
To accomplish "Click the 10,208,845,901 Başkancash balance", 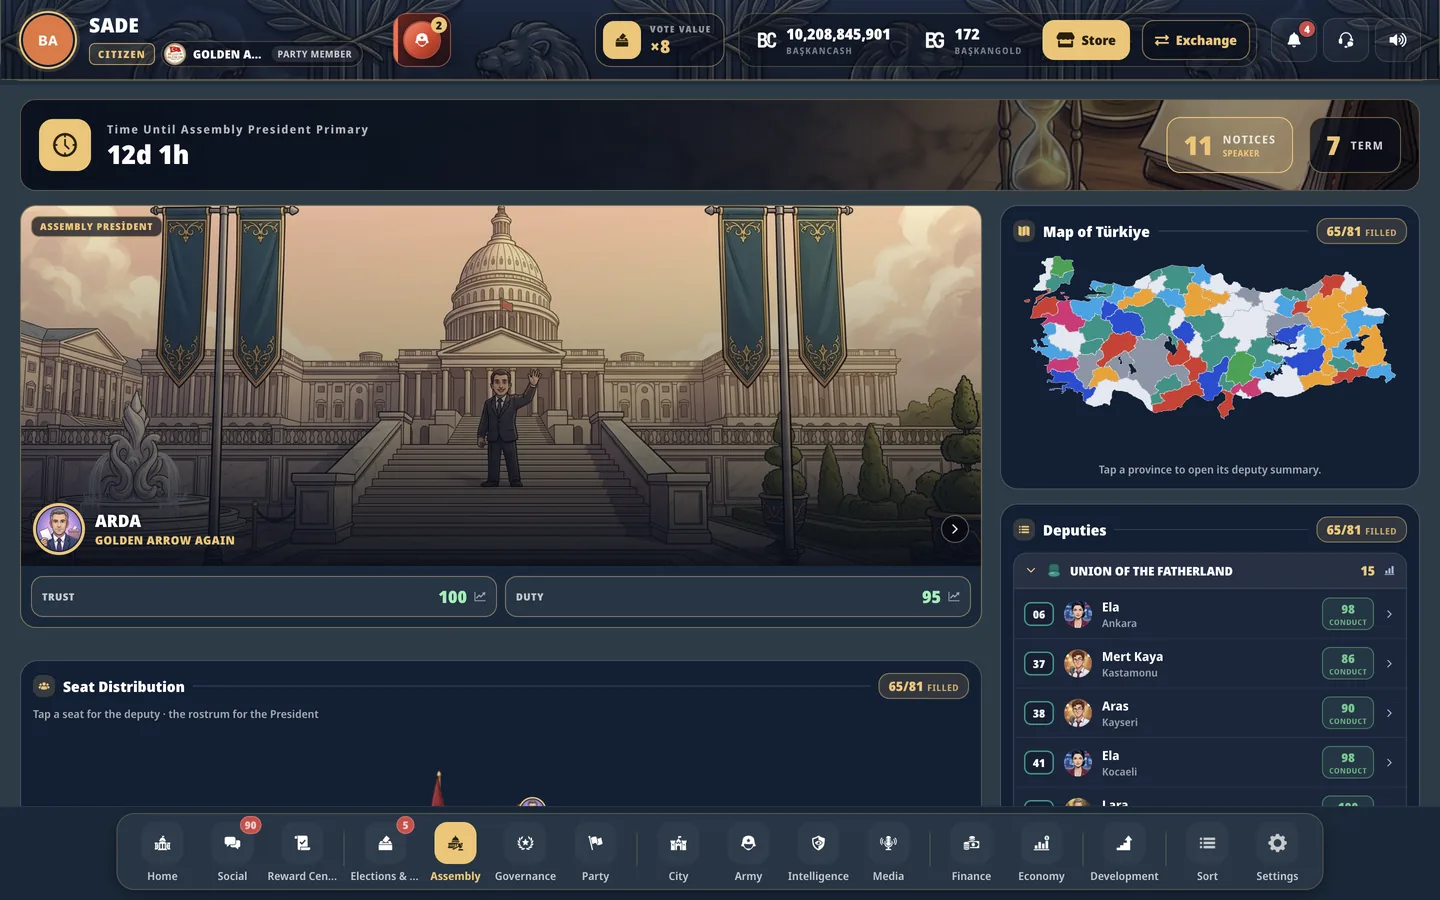I will (x=823, y=40).
